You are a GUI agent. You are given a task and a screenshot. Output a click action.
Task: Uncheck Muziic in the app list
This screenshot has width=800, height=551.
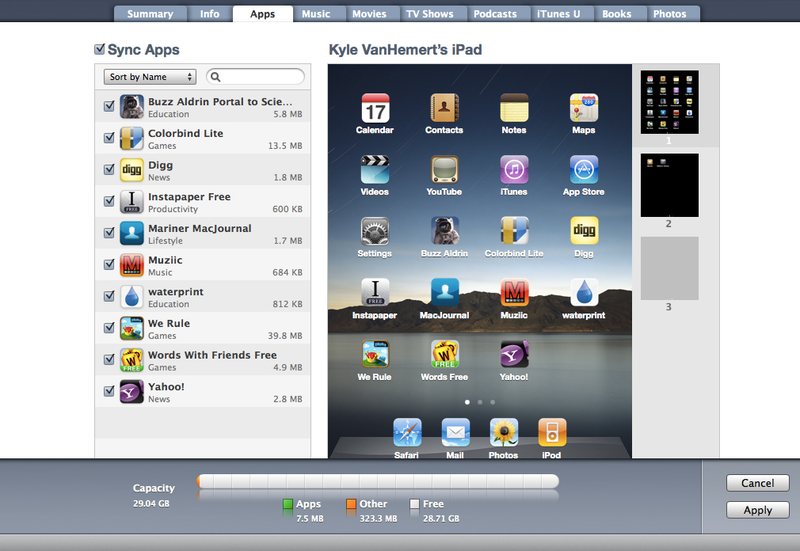109,264
